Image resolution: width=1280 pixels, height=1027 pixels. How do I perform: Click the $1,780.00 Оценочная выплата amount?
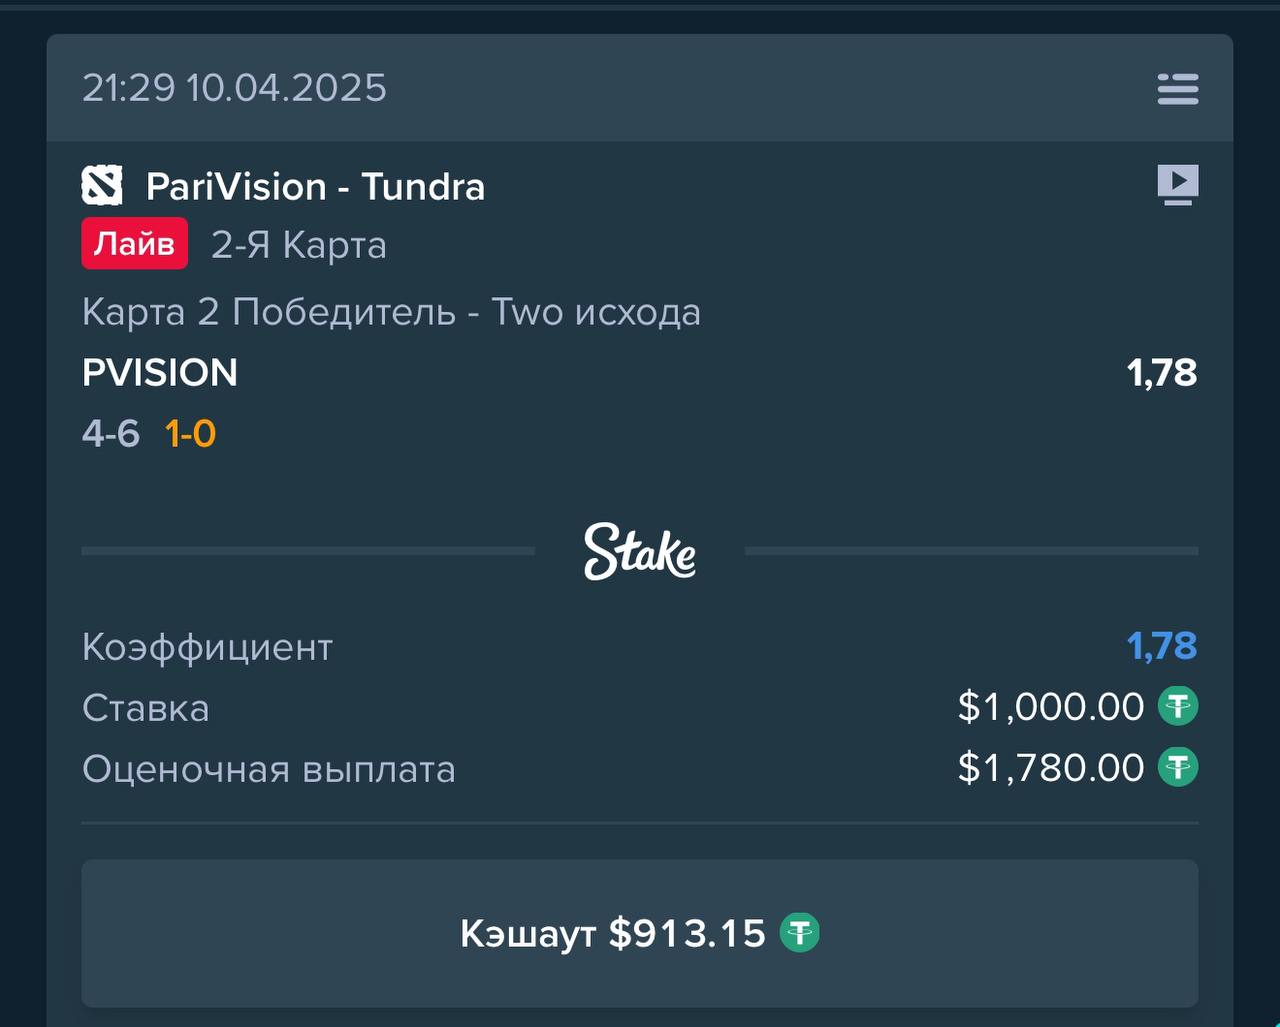1051,768
